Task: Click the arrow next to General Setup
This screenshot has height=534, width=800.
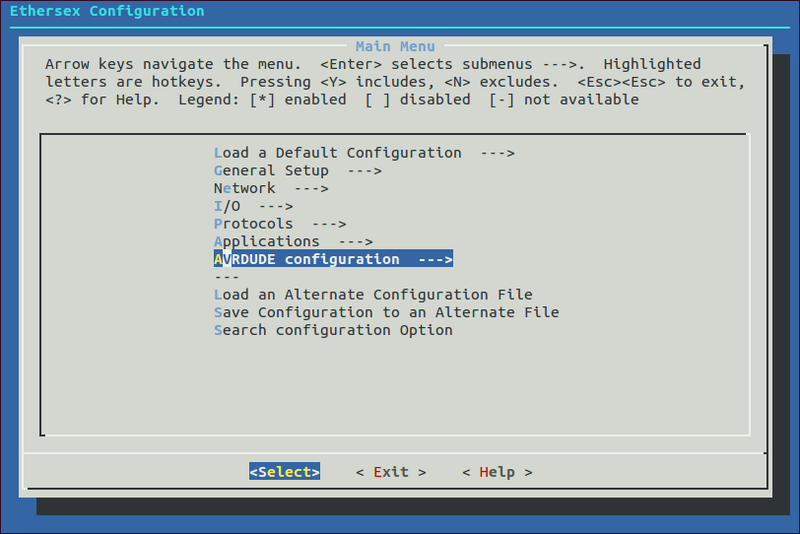Action: 364,171
